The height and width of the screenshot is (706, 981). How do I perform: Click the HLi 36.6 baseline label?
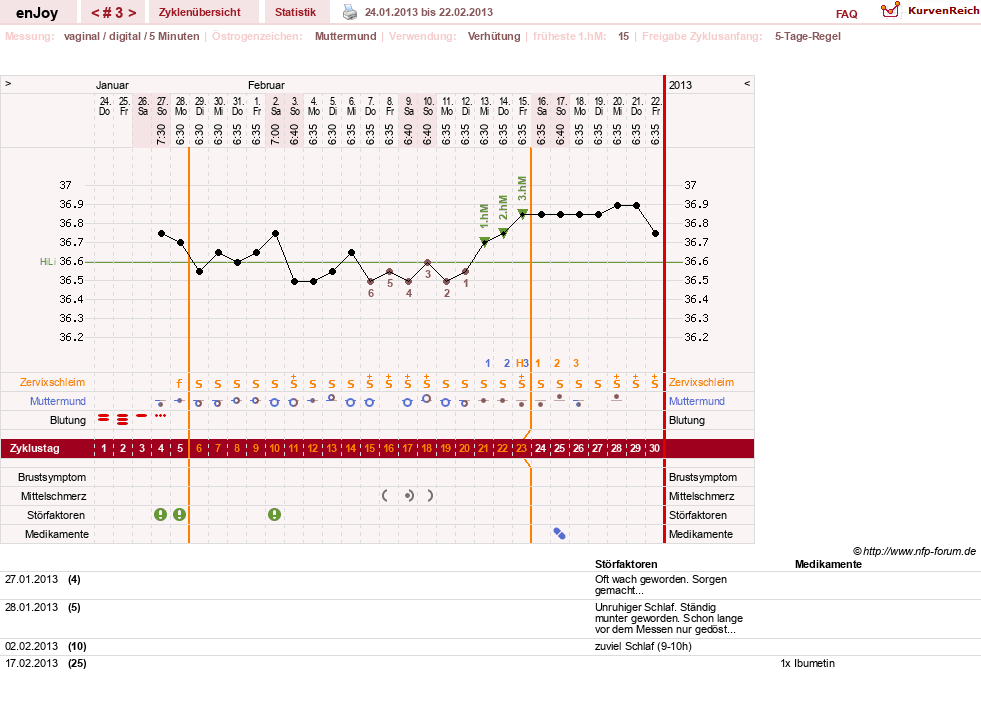(x=62, y=262)
